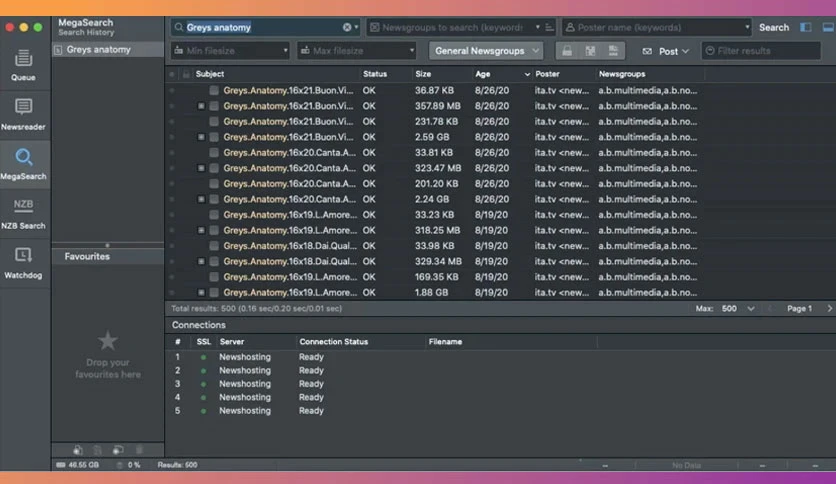Check the box for 33.81 KB result
This screenshot has height=484, width=836.
click(x=214, y=152)
